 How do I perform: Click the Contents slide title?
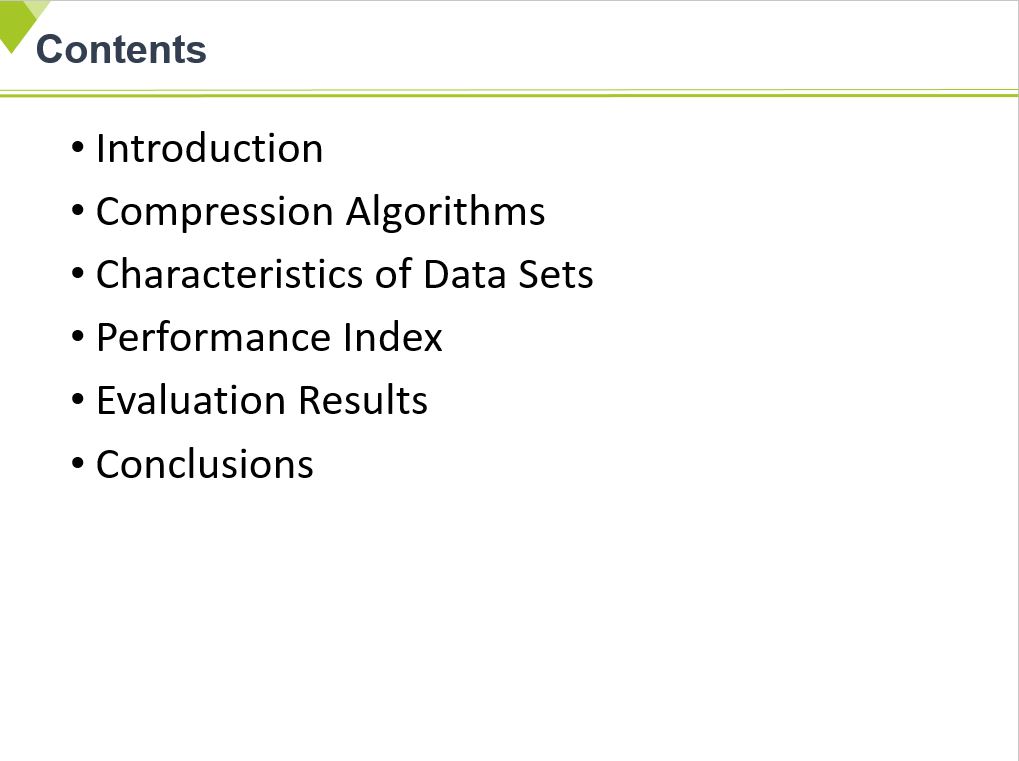(x=121, y=49)
